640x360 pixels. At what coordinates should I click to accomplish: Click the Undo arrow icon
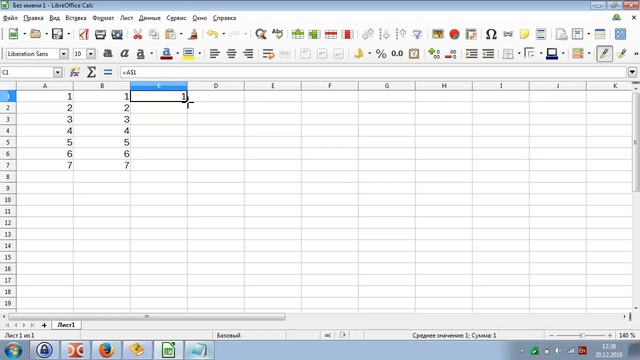(x=212, y=34)
